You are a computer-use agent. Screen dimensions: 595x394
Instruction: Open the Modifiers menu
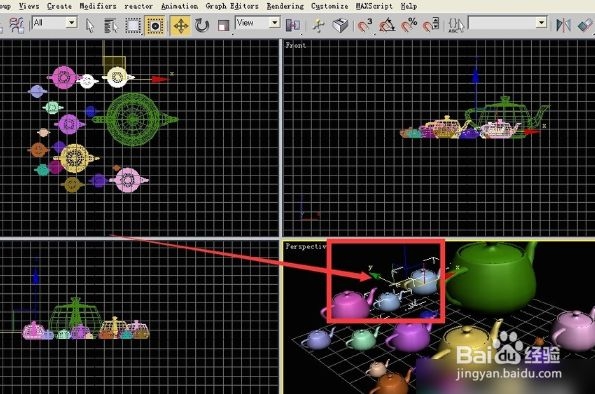click(98, 6)
